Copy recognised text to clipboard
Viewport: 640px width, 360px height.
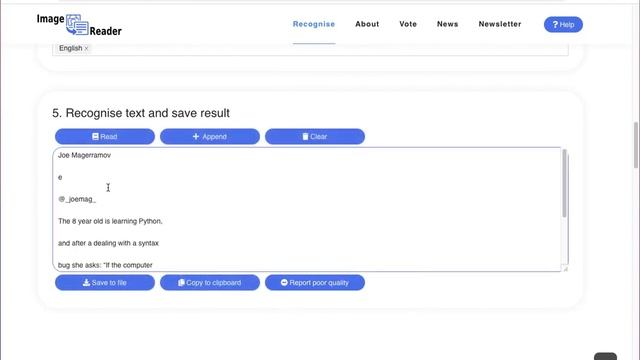tap(210, 282)
